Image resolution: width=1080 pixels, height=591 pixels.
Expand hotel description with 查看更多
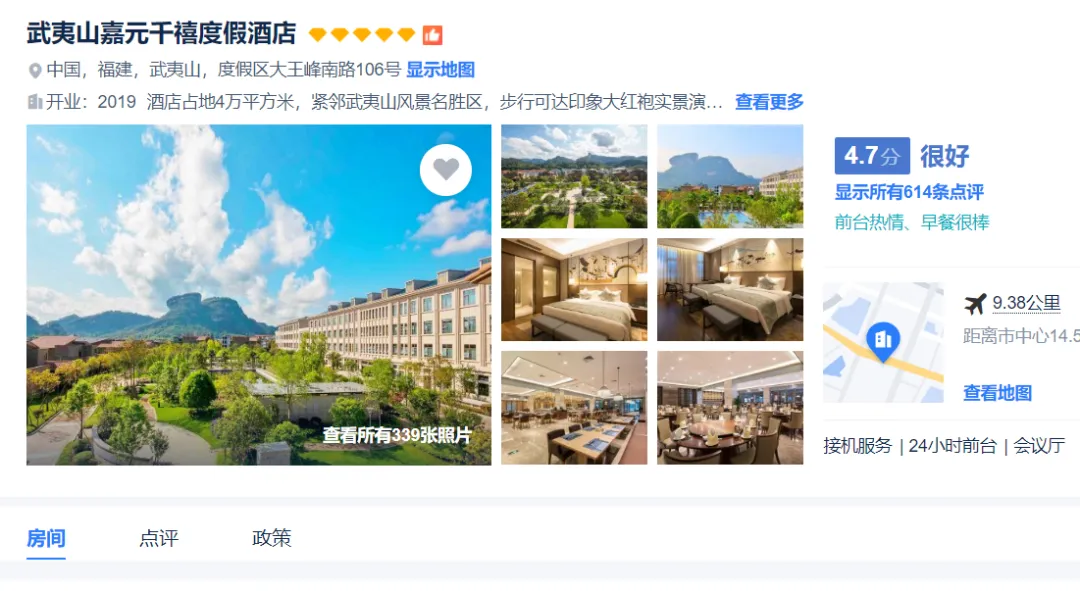coord(769,102)
